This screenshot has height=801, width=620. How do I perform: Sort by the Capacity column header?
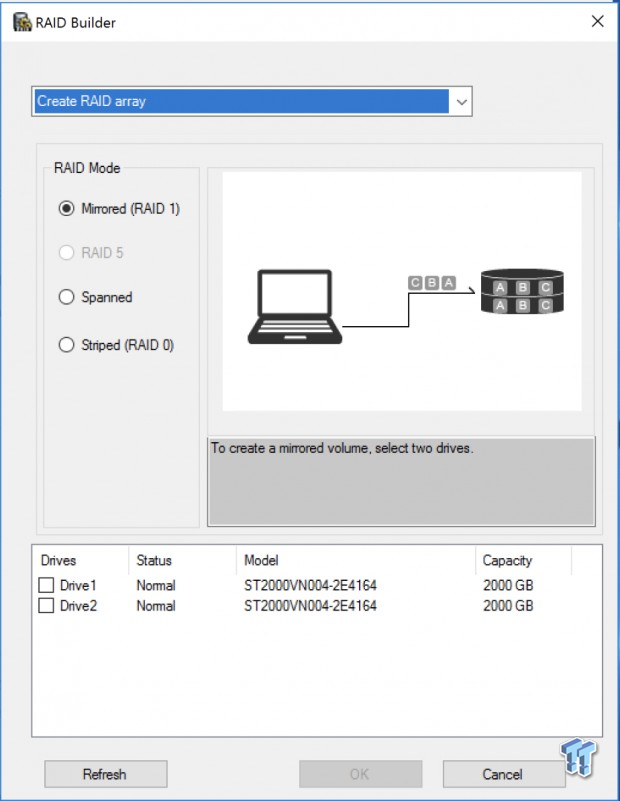[x=507, y=560]
